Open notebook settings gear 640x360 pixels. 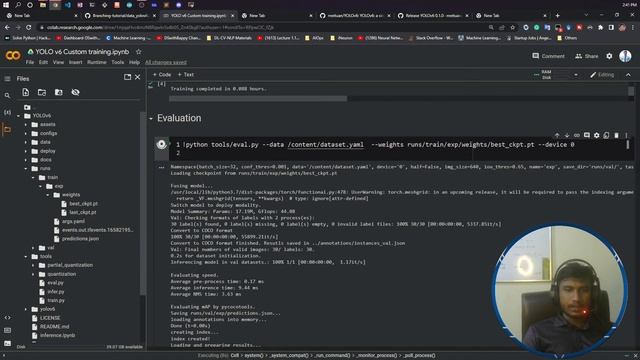click(x=609, y=56)
